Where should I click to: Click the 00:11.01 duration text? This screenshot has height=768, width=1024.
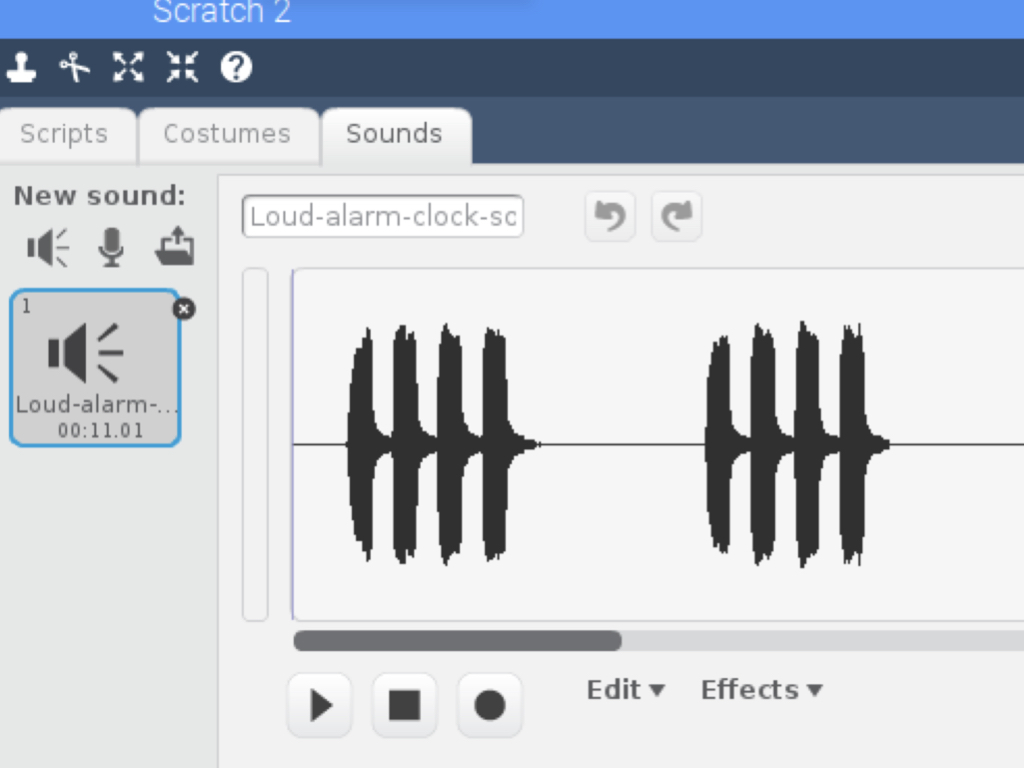(x=101, y=431)
